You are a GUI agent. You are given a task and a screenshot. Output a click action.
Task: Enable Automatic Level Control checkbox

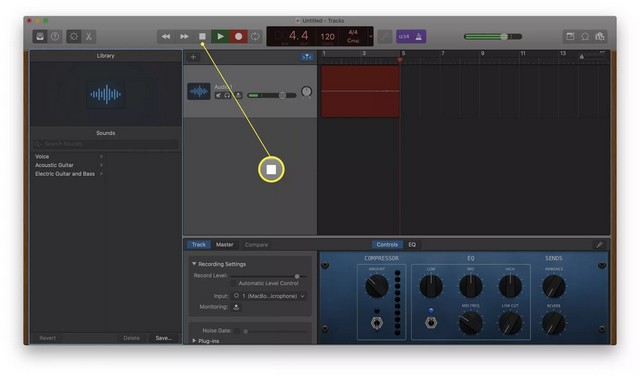click(234, 283)
